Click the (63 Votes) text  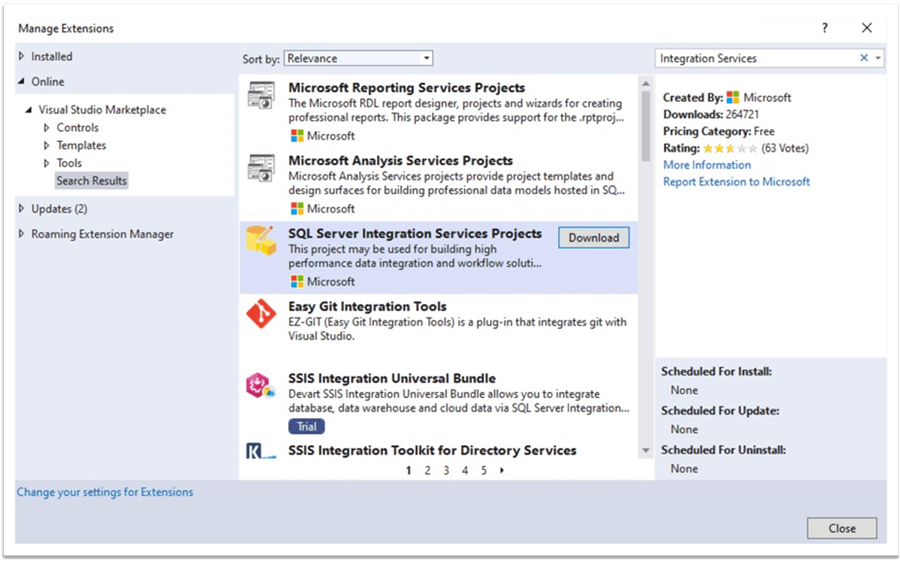(785, 148)
